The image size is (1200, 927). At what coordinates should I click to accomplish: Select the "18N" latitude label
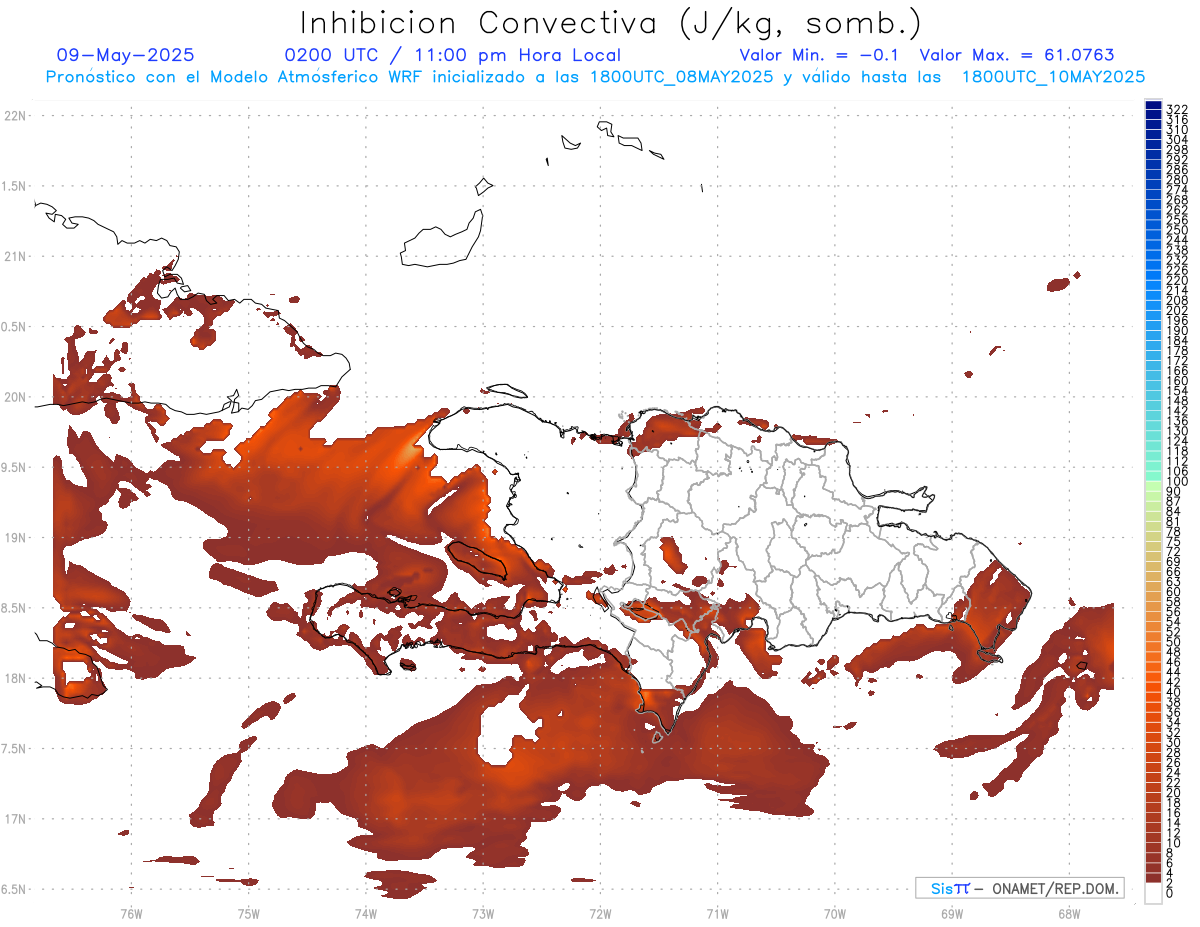[x=17, y=678]
